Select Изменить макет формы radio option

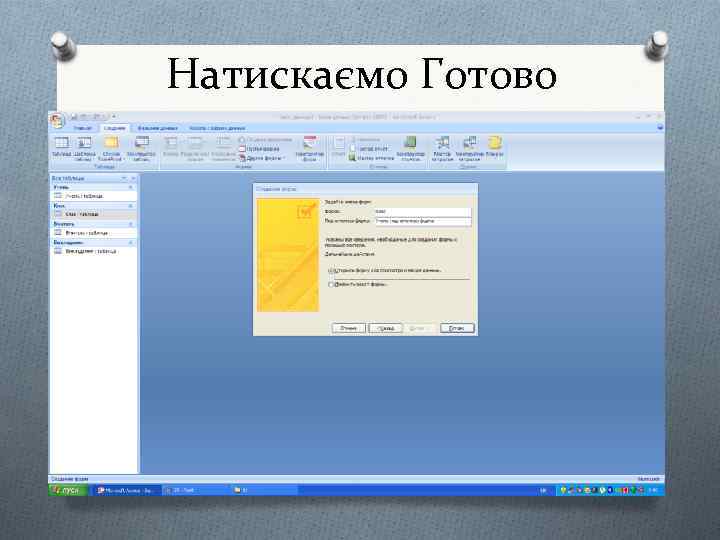331,285
